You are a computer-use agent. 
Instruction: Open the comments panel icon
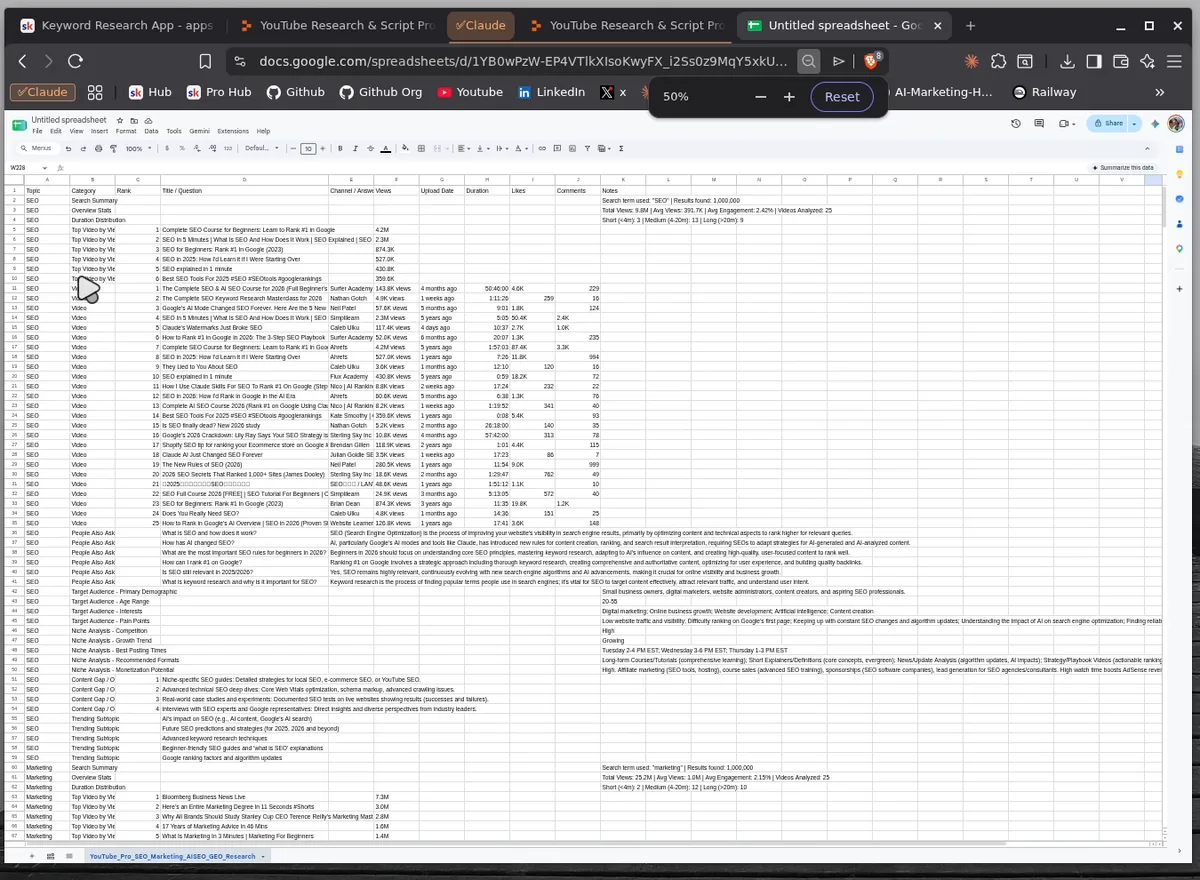pos(1039,123)
